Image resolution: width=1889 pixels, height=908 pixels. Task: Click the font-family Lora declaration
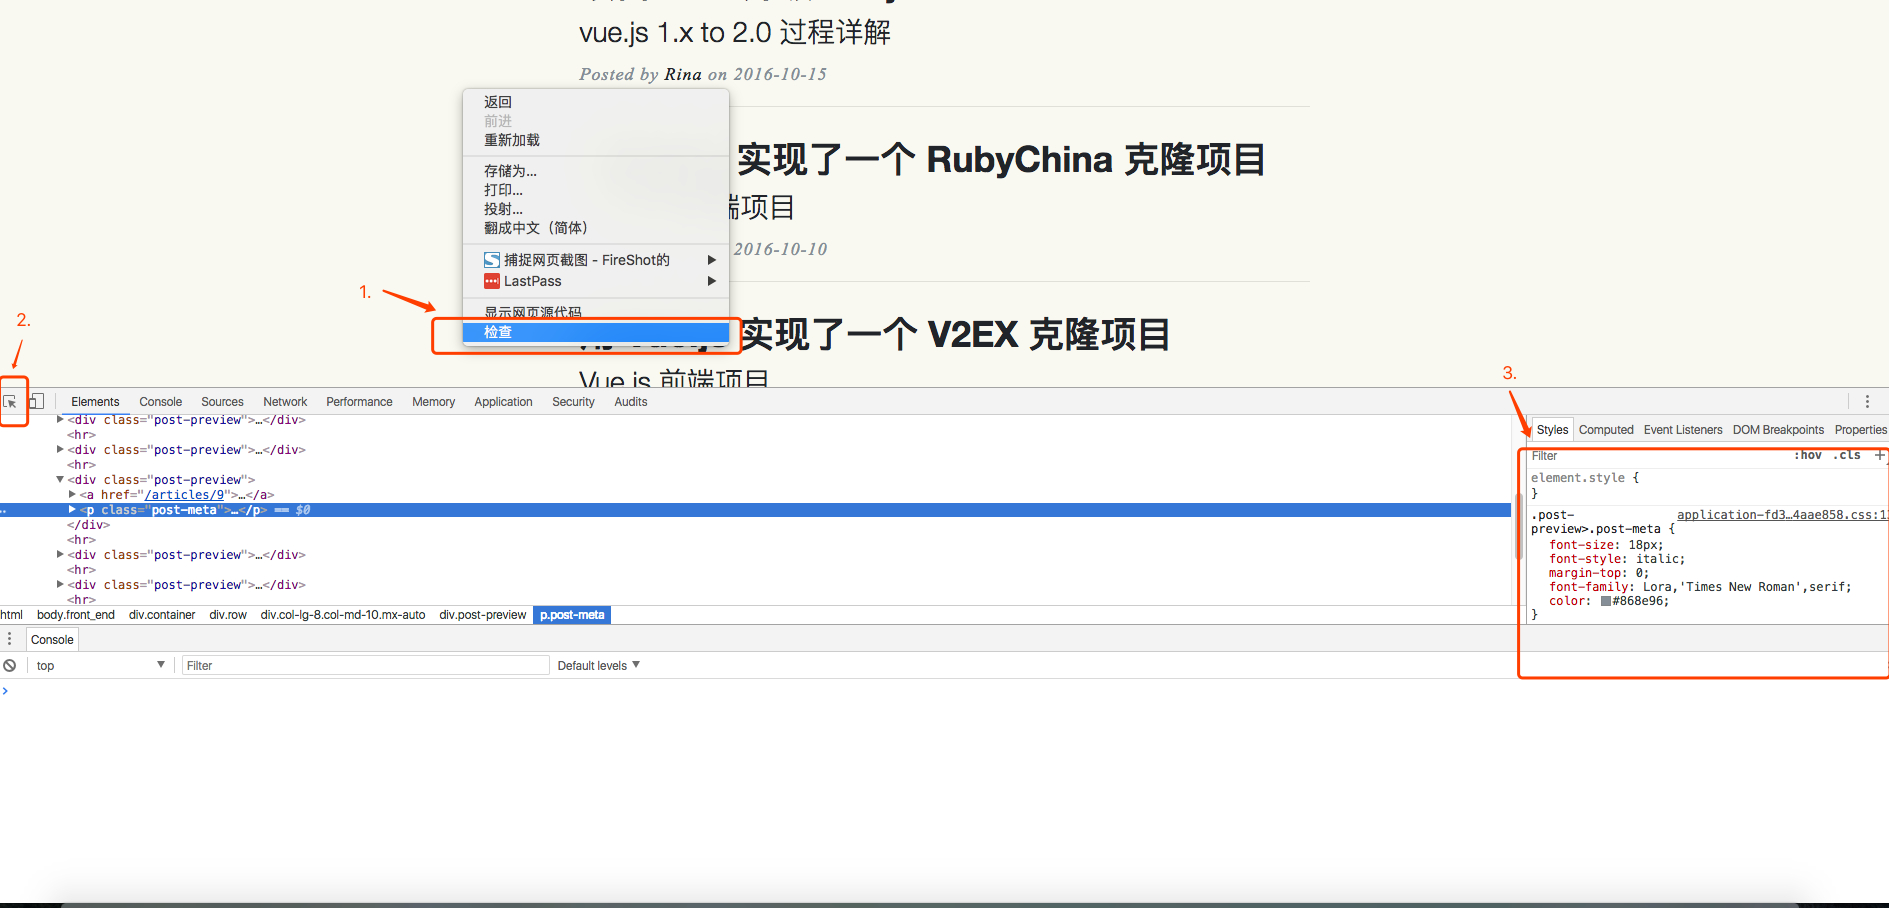coord(1700,587)
